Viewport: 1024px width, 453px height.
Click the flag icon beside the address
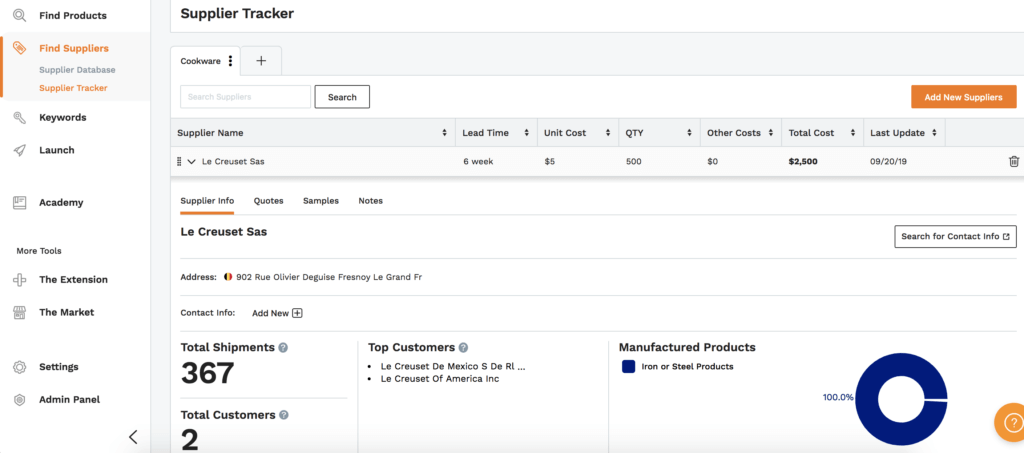[228, 277]
